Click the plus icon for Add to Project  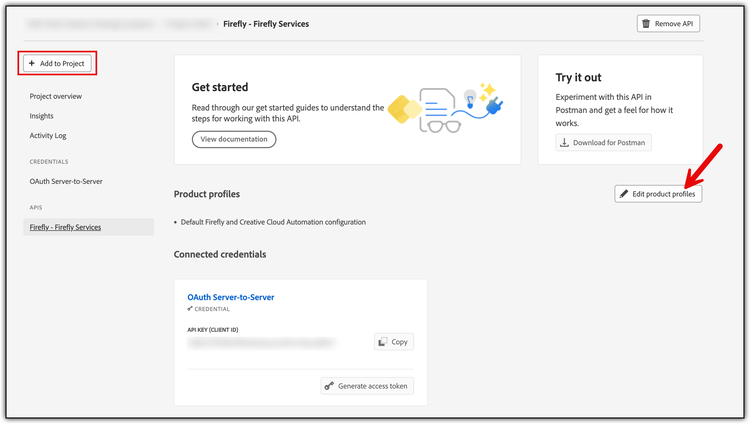click(x=31, y=63)
